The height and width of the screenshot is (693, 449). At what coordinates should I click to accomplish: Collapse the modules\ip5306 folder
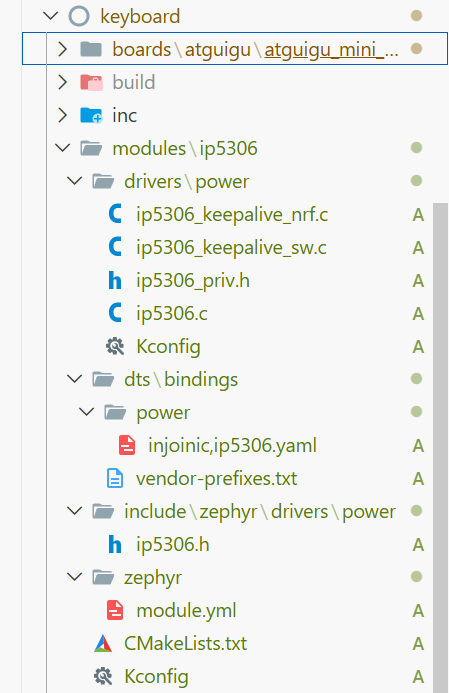(x=63, y=148)
